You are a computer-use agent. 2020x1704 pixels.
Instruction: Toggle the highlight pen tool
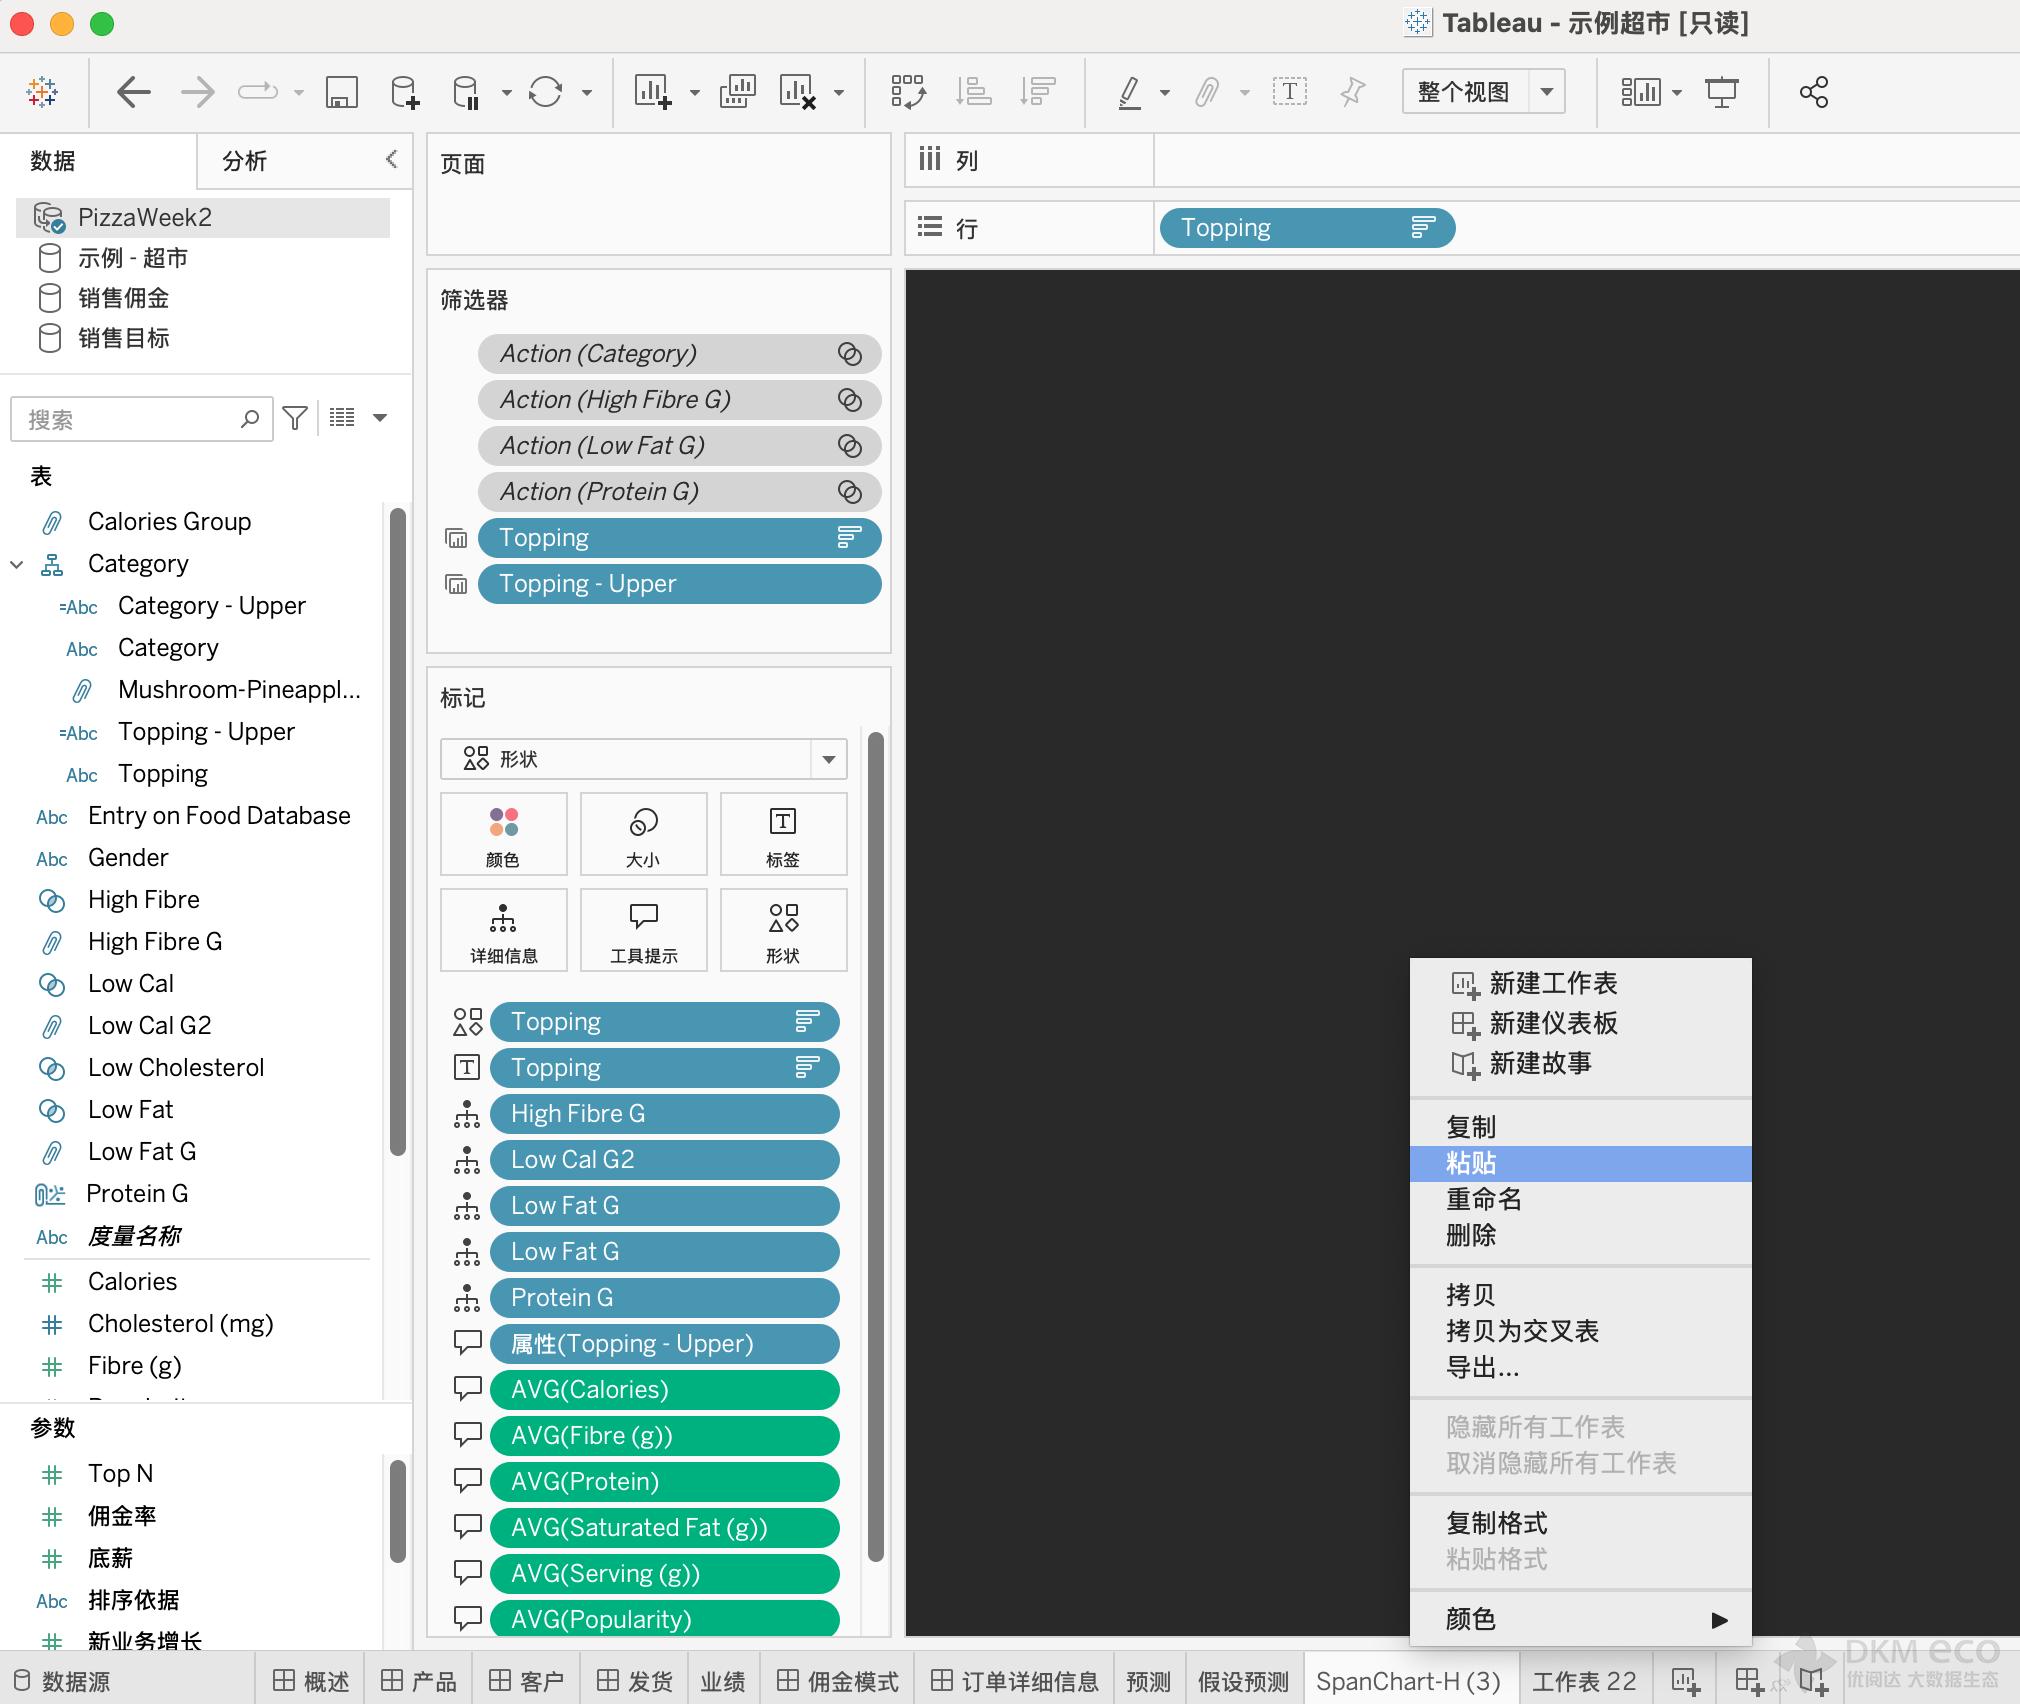pyautogui.click(x=1129, y=92)
